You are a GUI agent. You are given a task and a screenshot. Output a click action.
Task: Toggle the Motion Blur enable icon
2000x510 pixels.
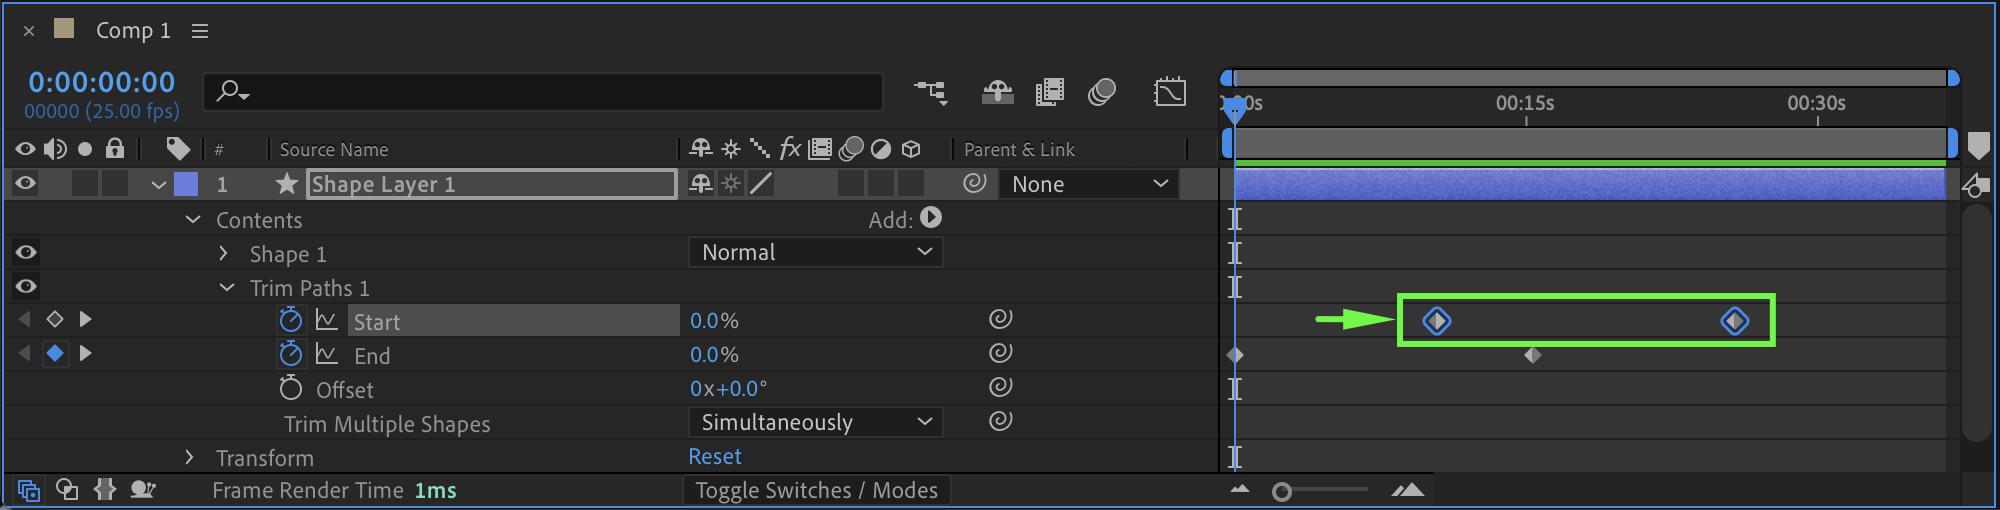[1101, 92]
